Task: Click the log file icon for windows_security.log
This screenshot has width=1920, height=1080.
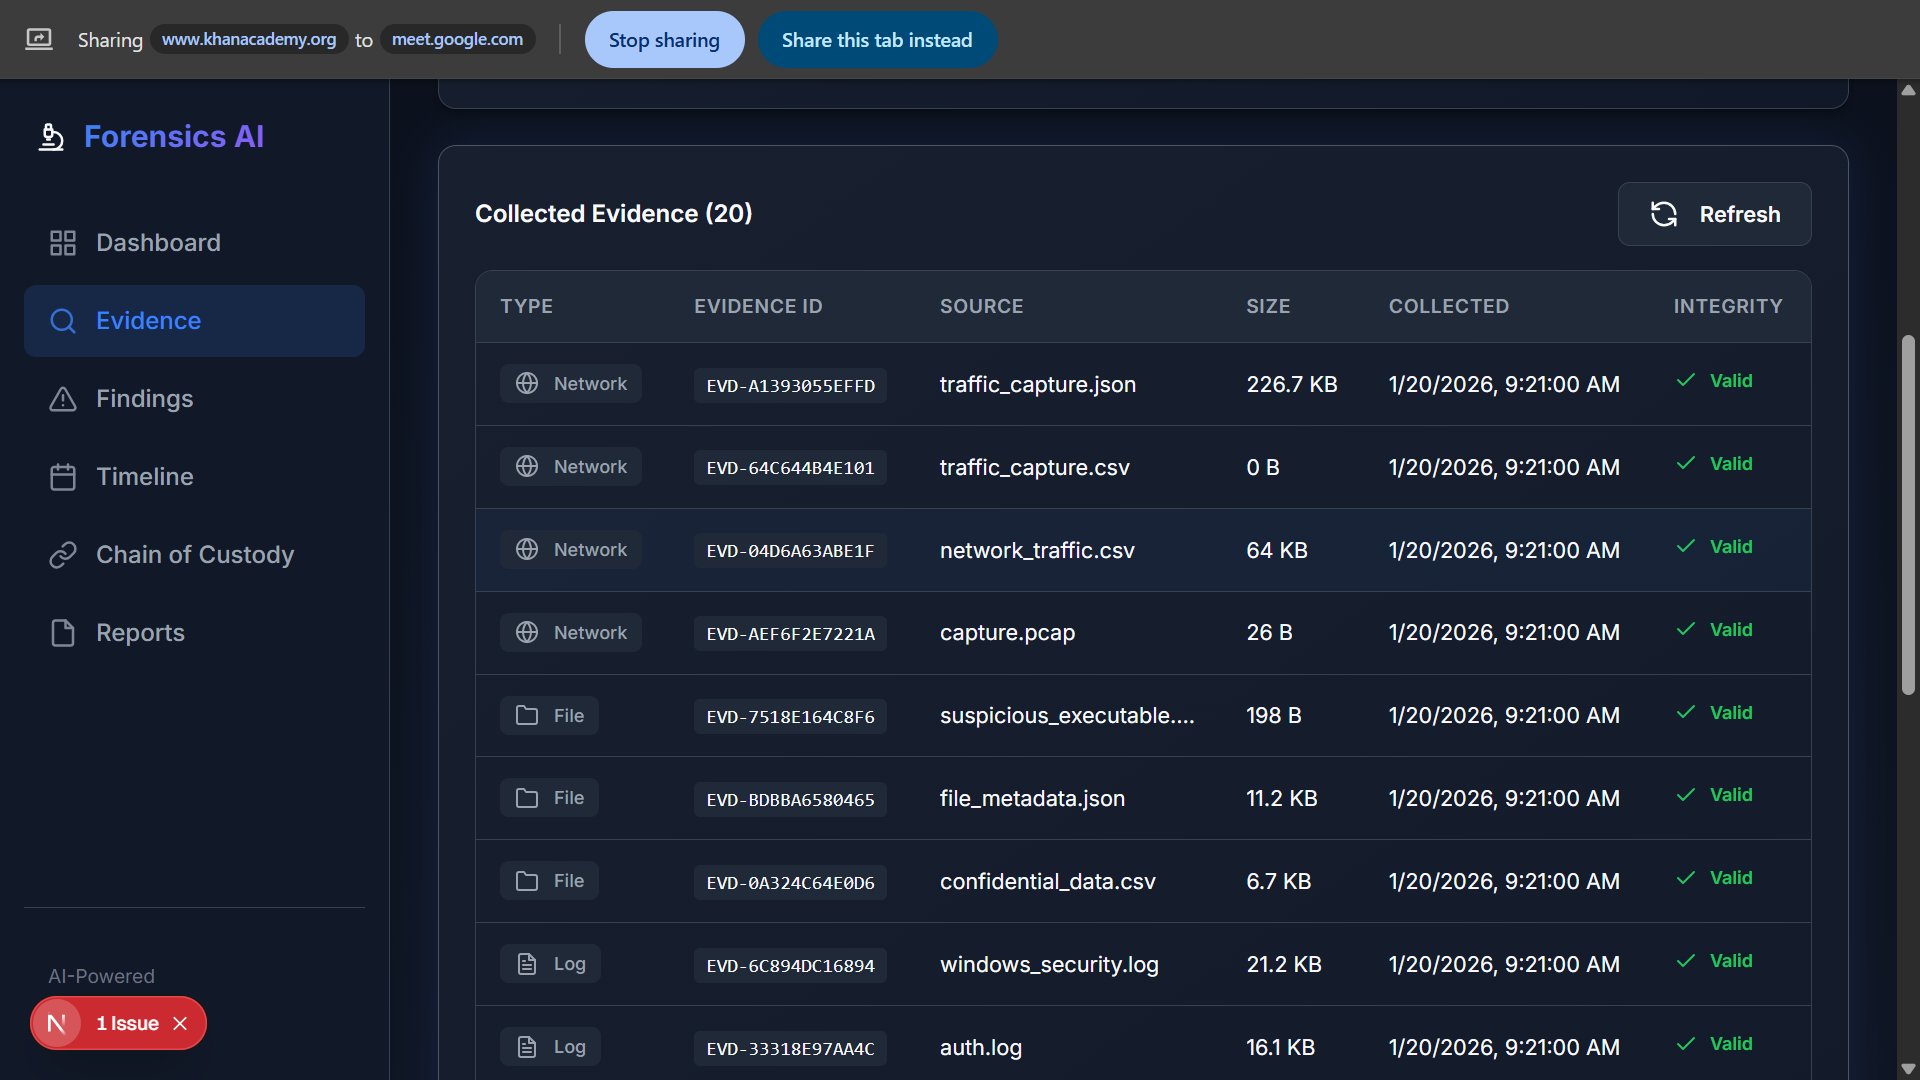Action: (x=527, y=964)
